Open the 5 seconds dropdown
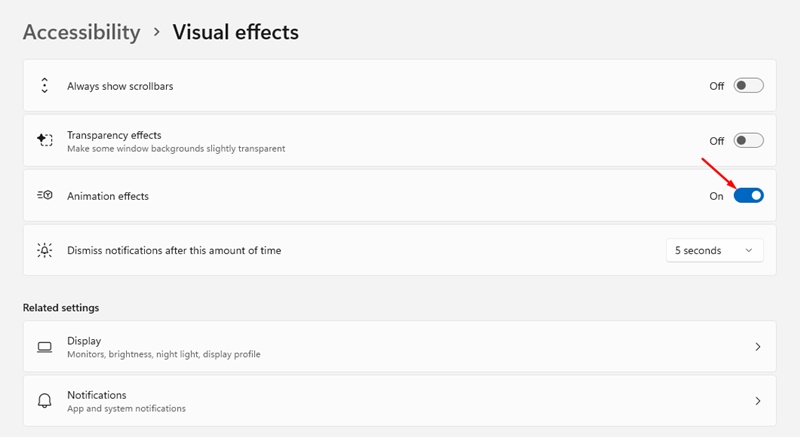 714,250
